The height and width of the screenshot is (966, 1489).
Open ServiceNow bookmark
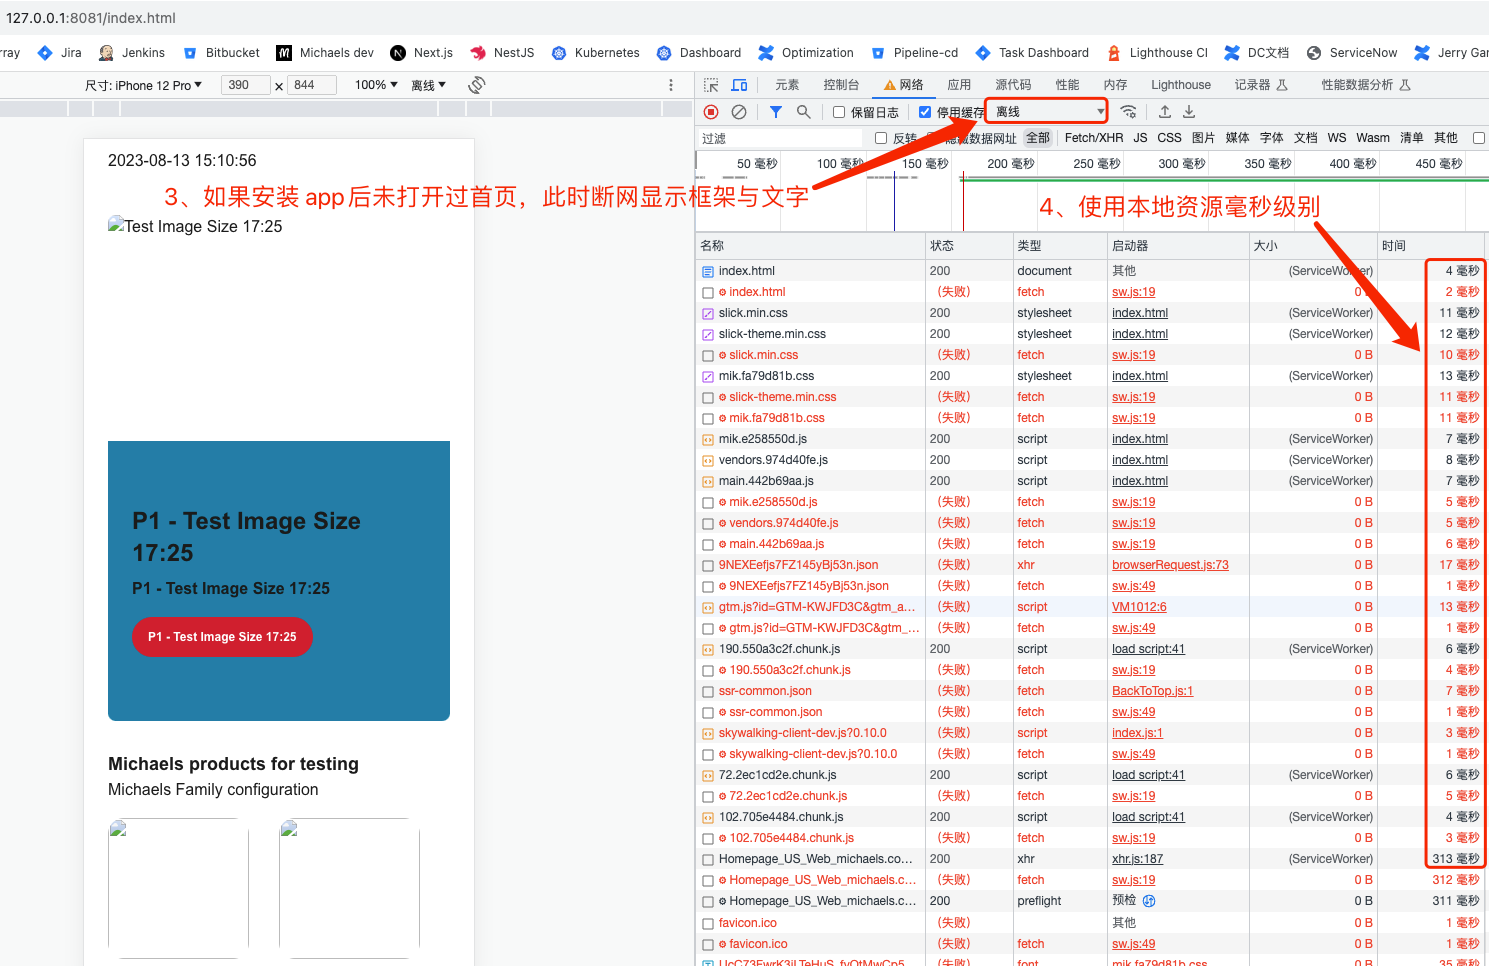[x=1352, y=53]
